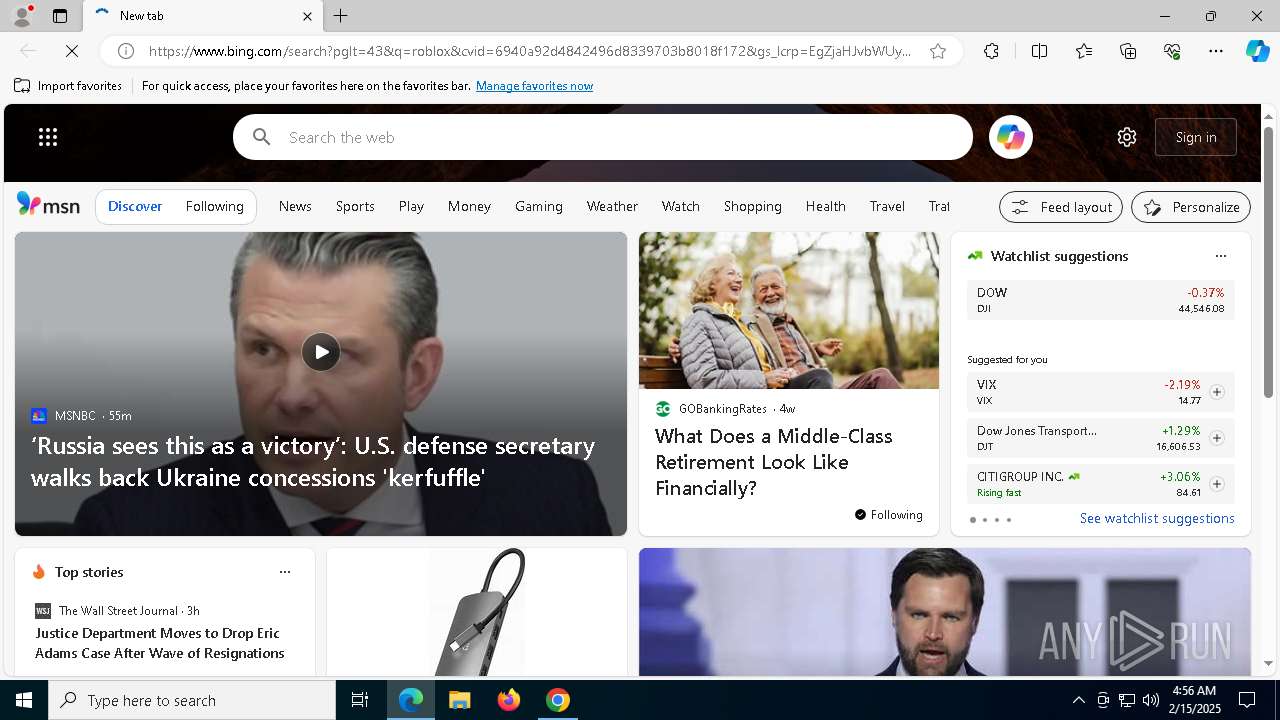This screenshot has width=1280, height=720.
Task: Open USB hub product thumbnail
Action: pos(477,612)
